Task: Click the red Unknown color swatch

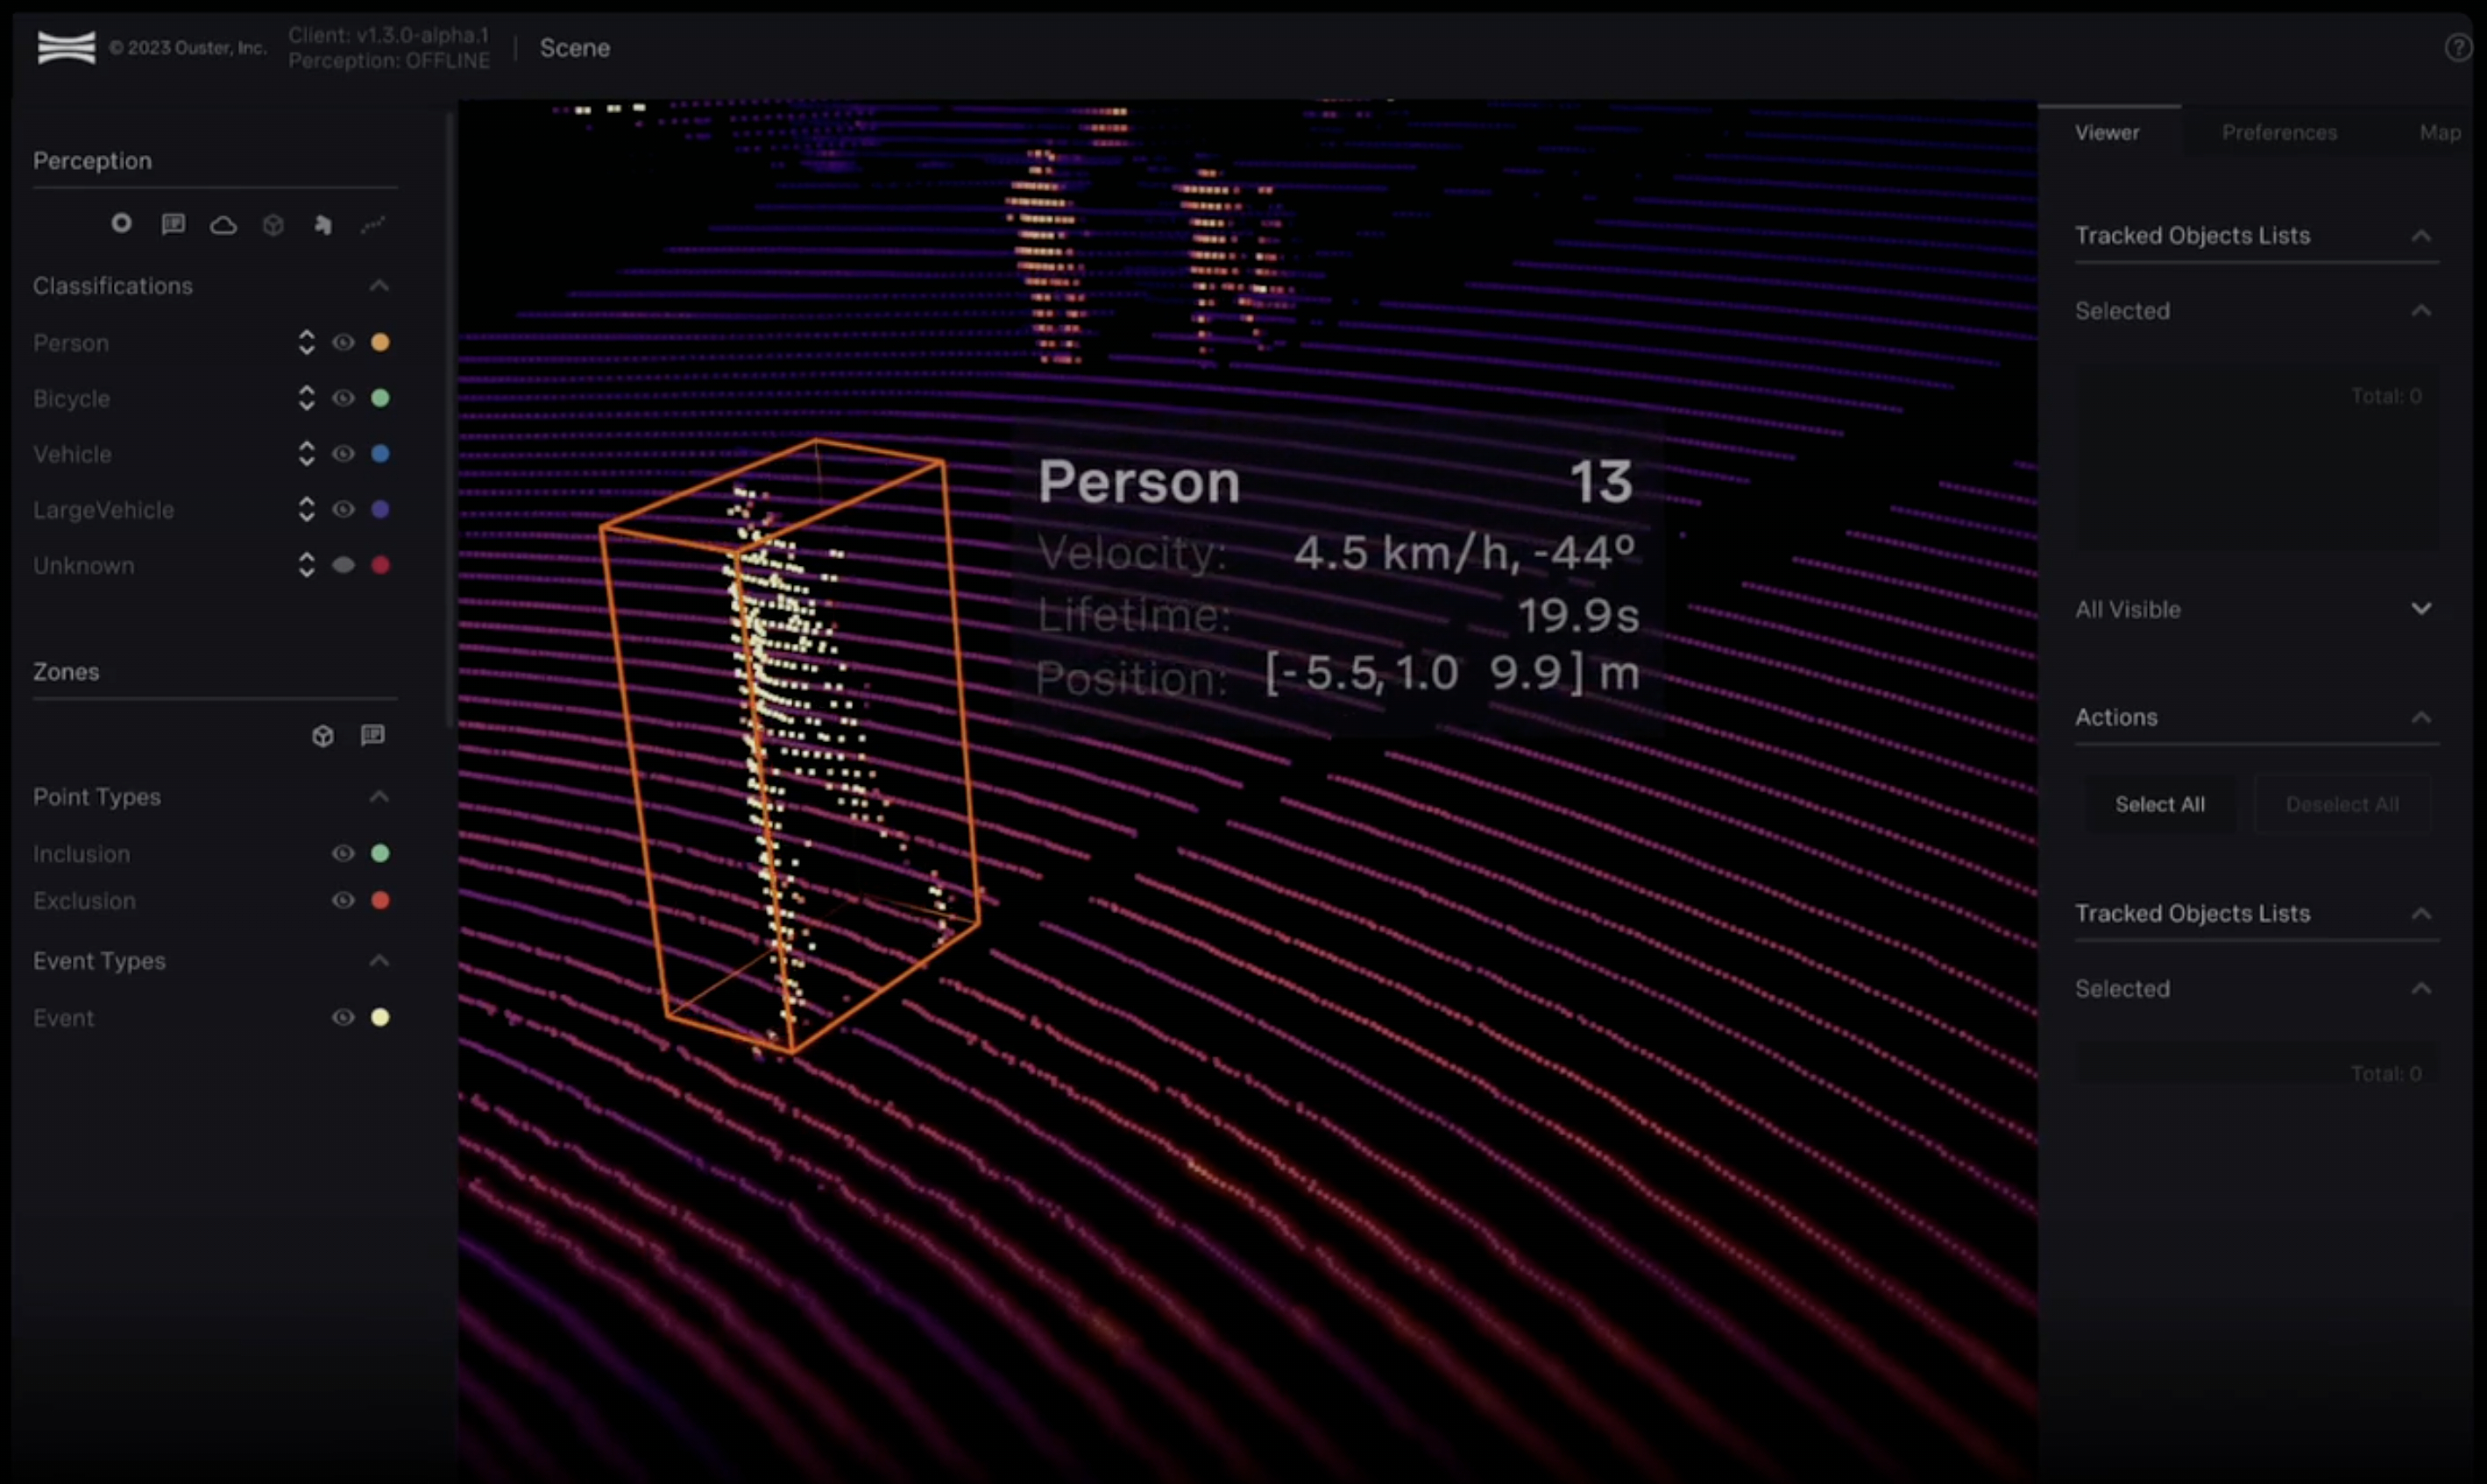Action: (380, 566)
